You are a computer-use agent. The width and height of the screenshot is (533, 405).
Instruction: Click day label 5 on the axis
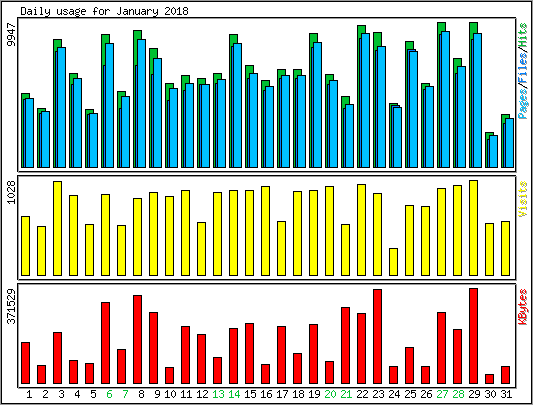coord(93,394)
